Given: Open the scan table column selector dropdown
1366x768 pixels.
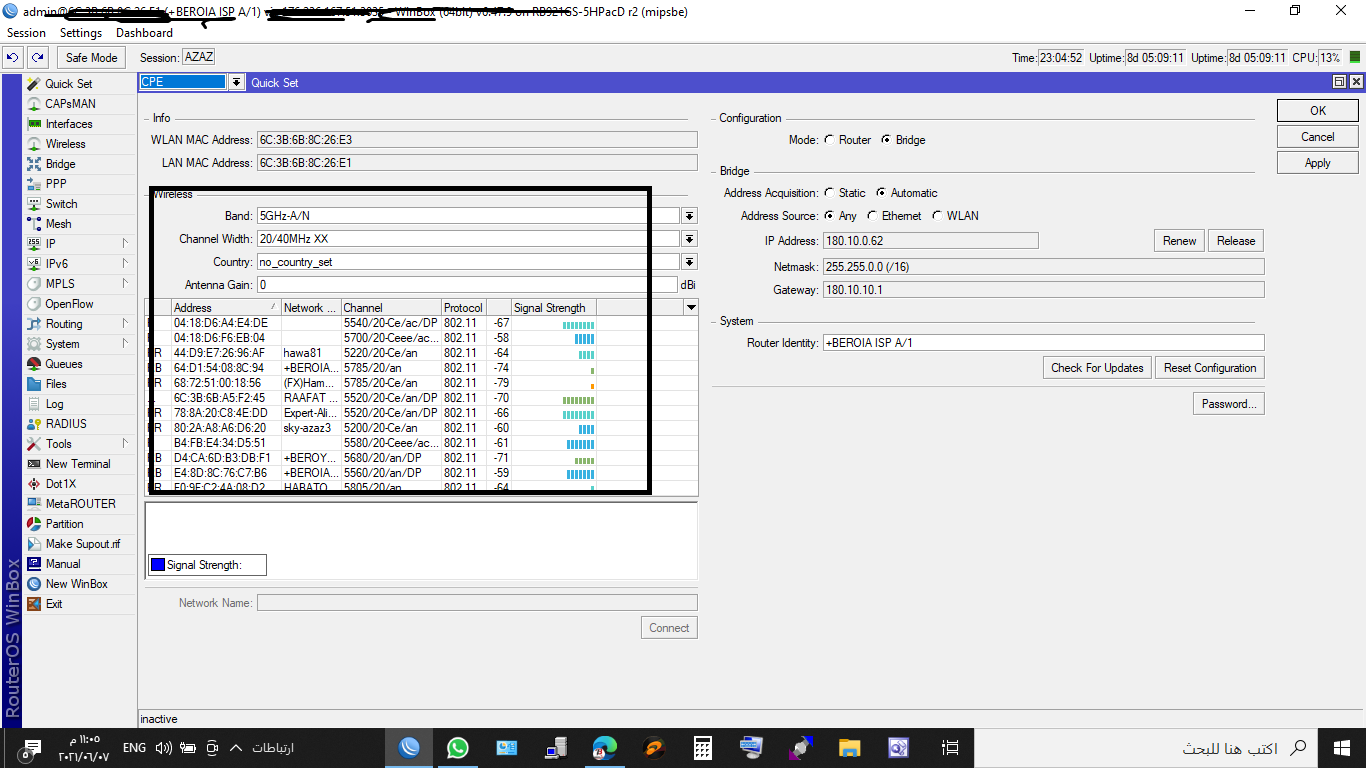Looking at the screenshot, I should click(690, 308).
